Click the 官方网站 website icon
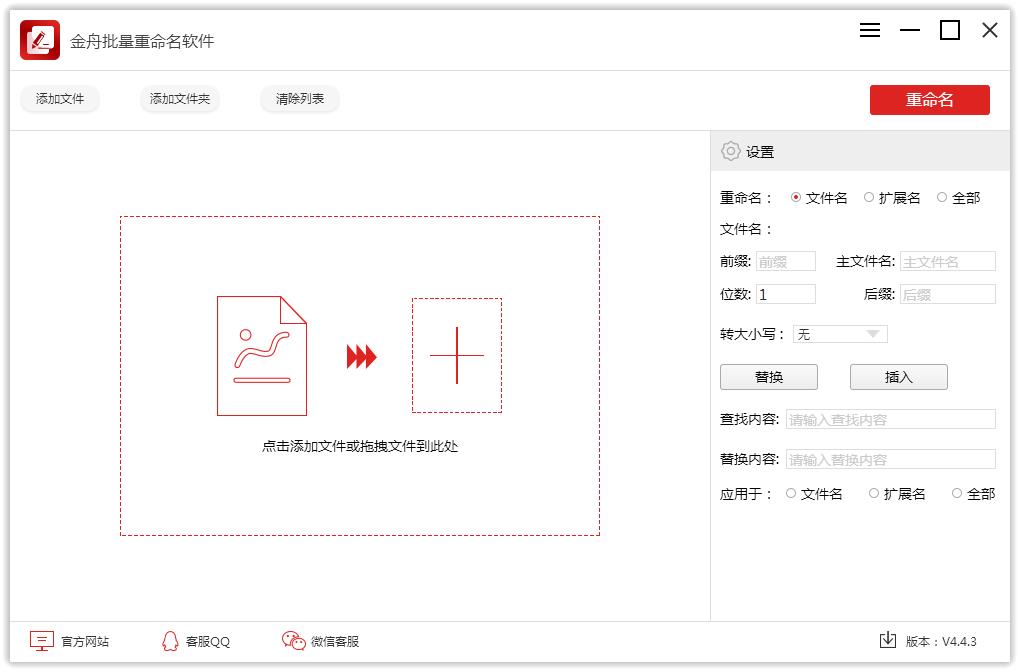 click(x=41, y=641)
